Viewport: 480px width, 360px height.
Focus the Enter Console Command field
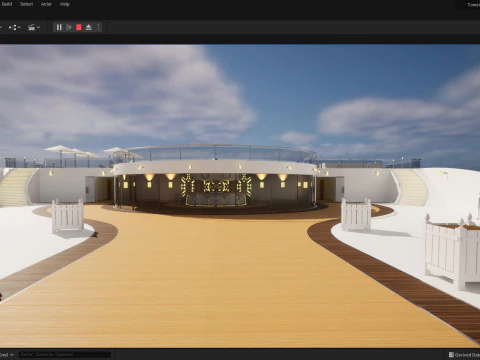(65, 354)
